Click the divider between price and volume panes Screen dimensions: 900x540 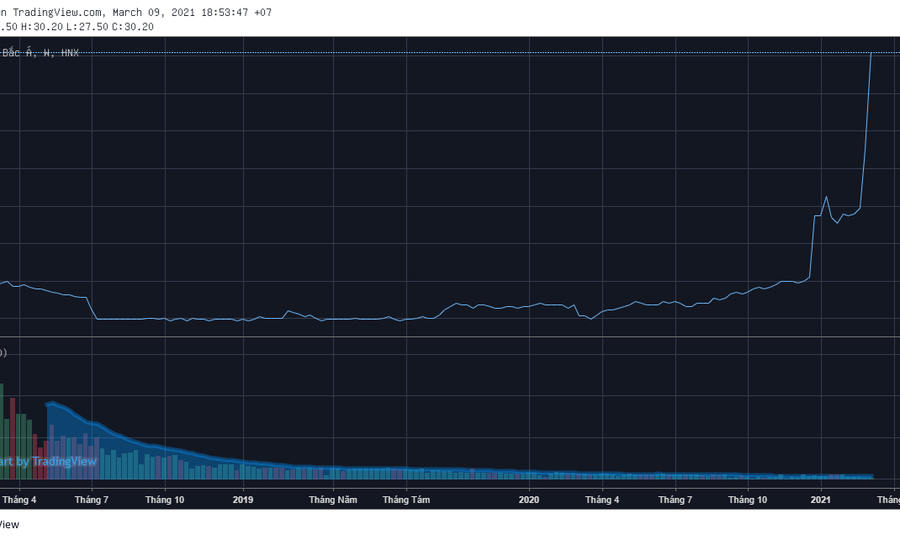click(450, 337)
